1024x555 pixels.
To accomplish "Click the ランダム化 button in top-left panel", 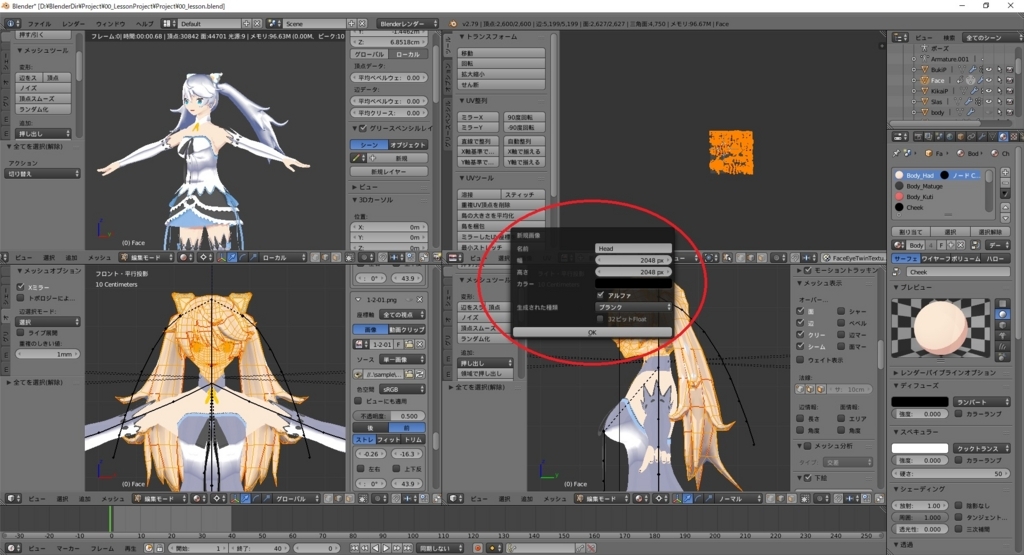I will pos(43,109).
